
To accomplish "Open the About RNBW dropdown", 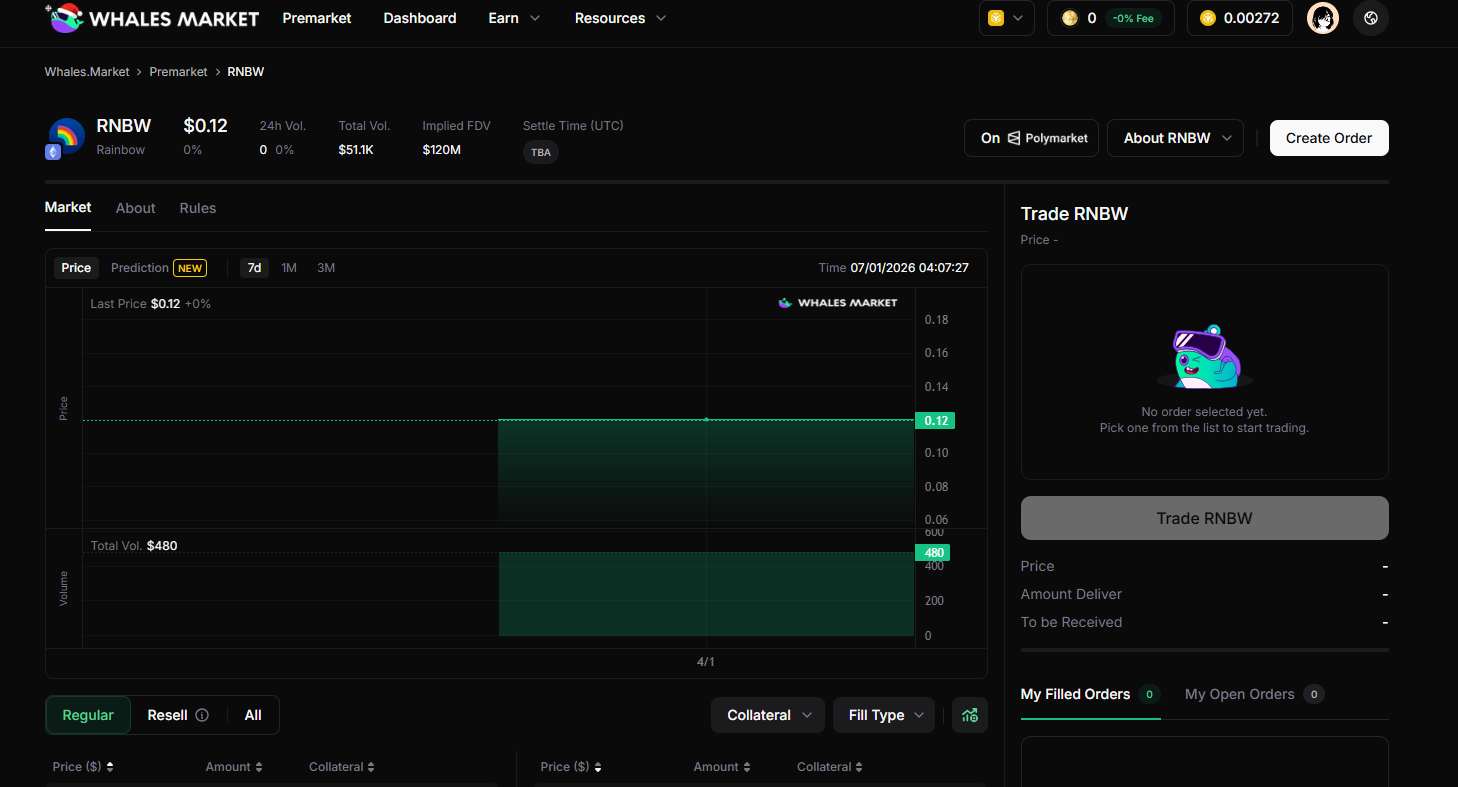I will pyautogui.click(x=1174, y=137).
